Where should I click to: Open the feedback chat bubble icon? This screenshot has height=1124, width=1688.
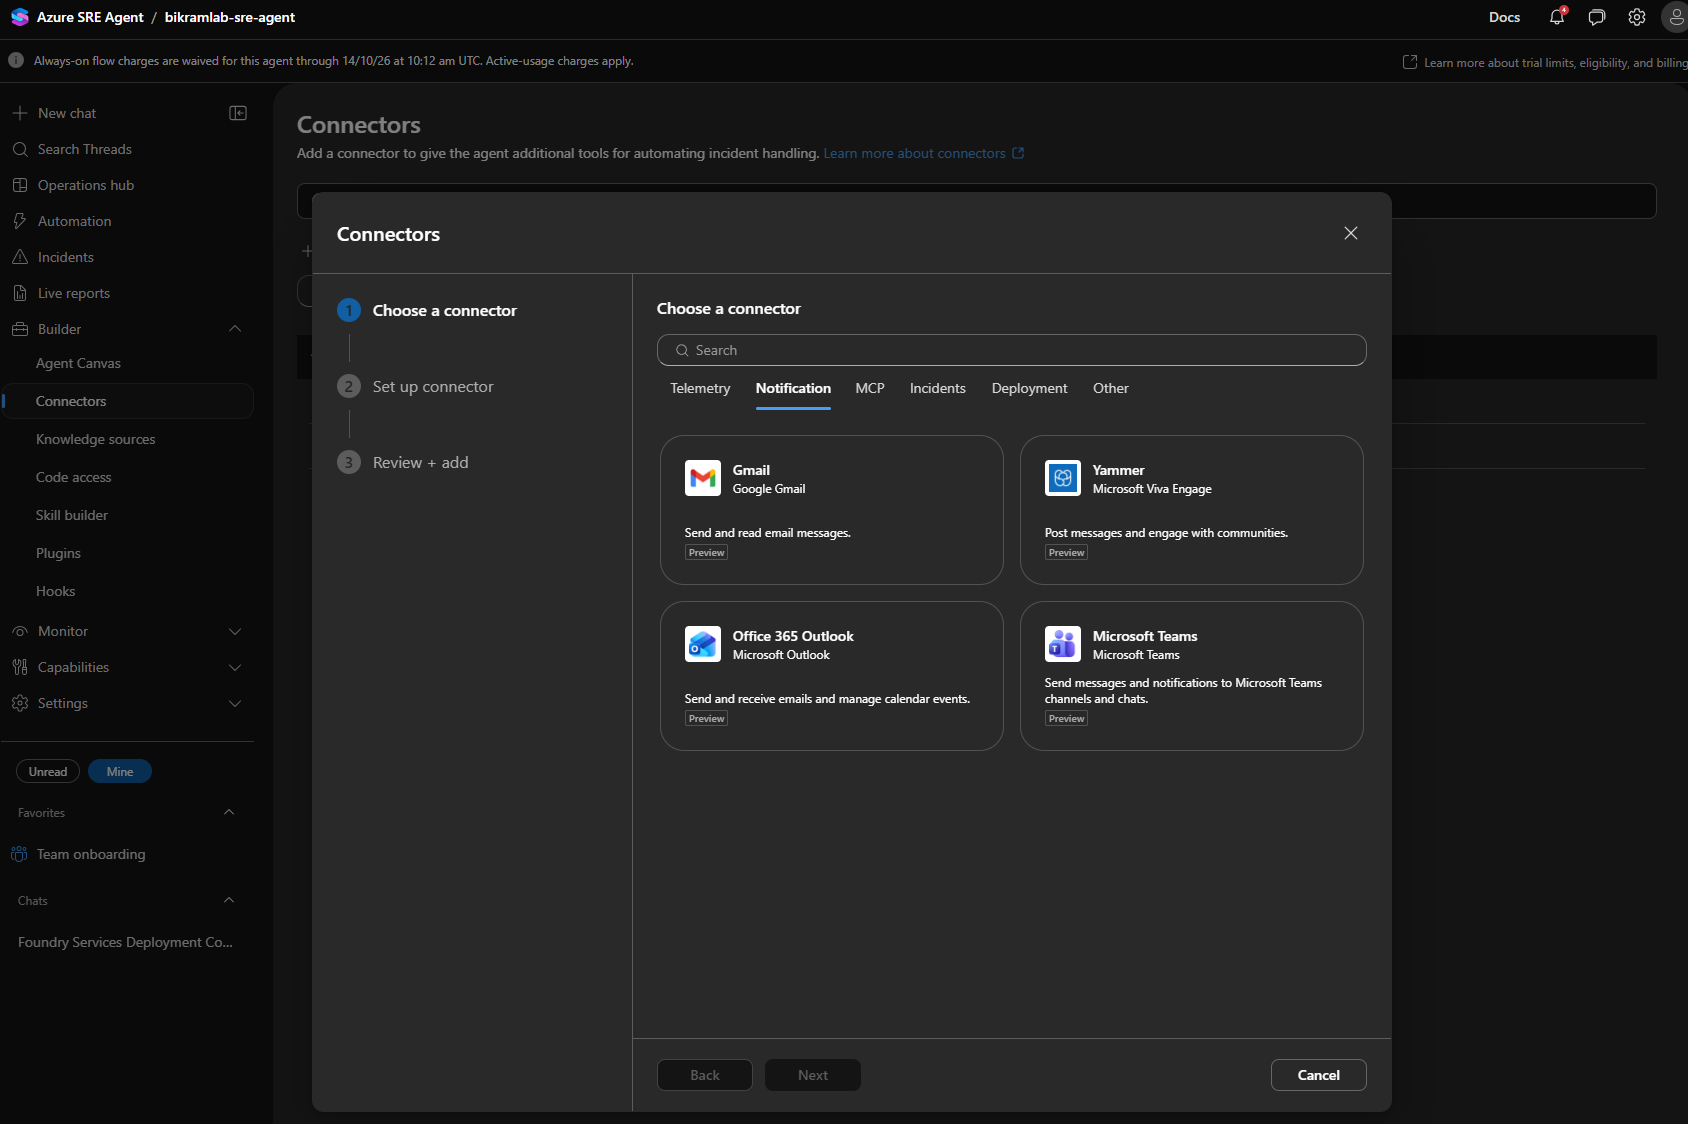1597,17
